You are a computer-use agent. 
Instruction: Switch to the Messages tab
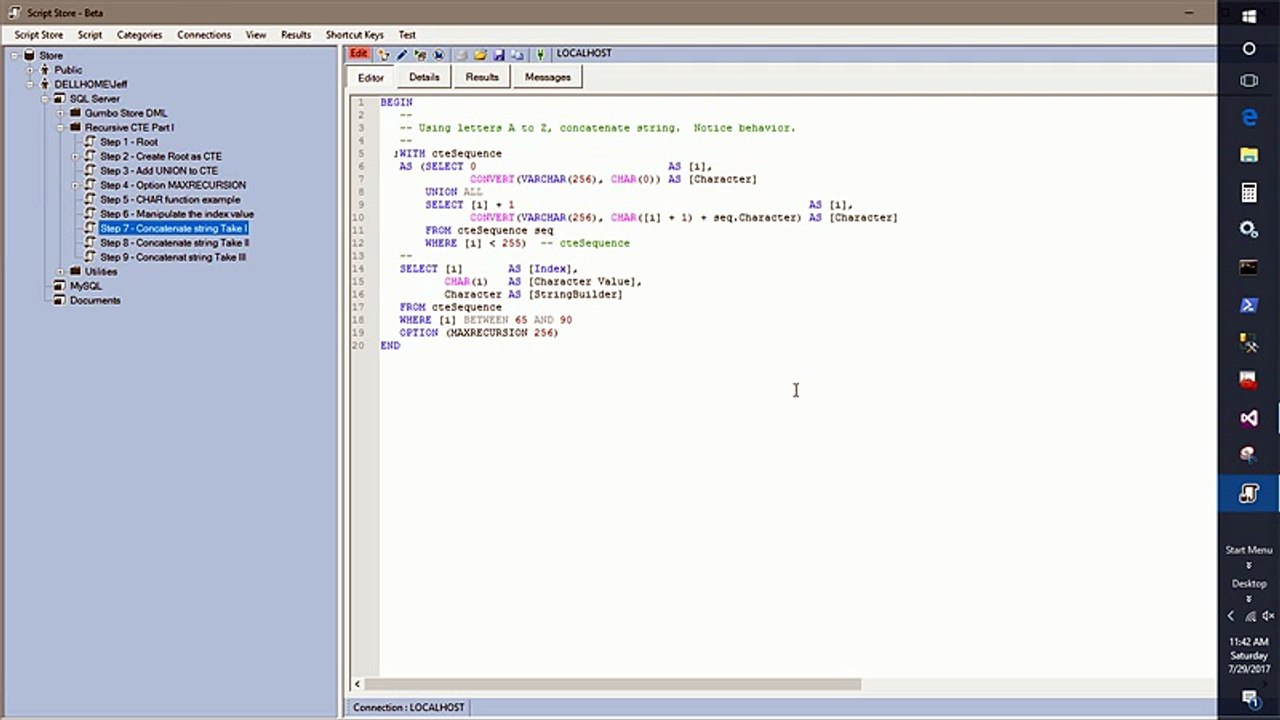(x=548, y=77)
